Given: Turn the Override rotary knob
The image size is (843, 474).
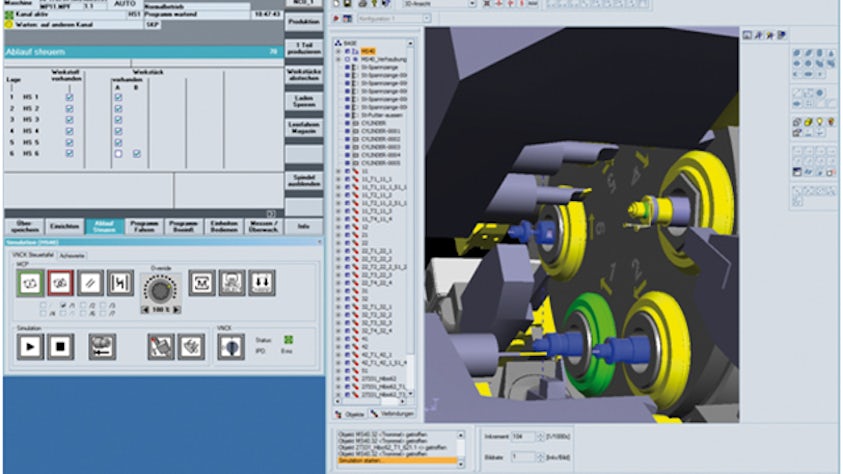Looking at the screenshot, I should (x=160, y=290).
